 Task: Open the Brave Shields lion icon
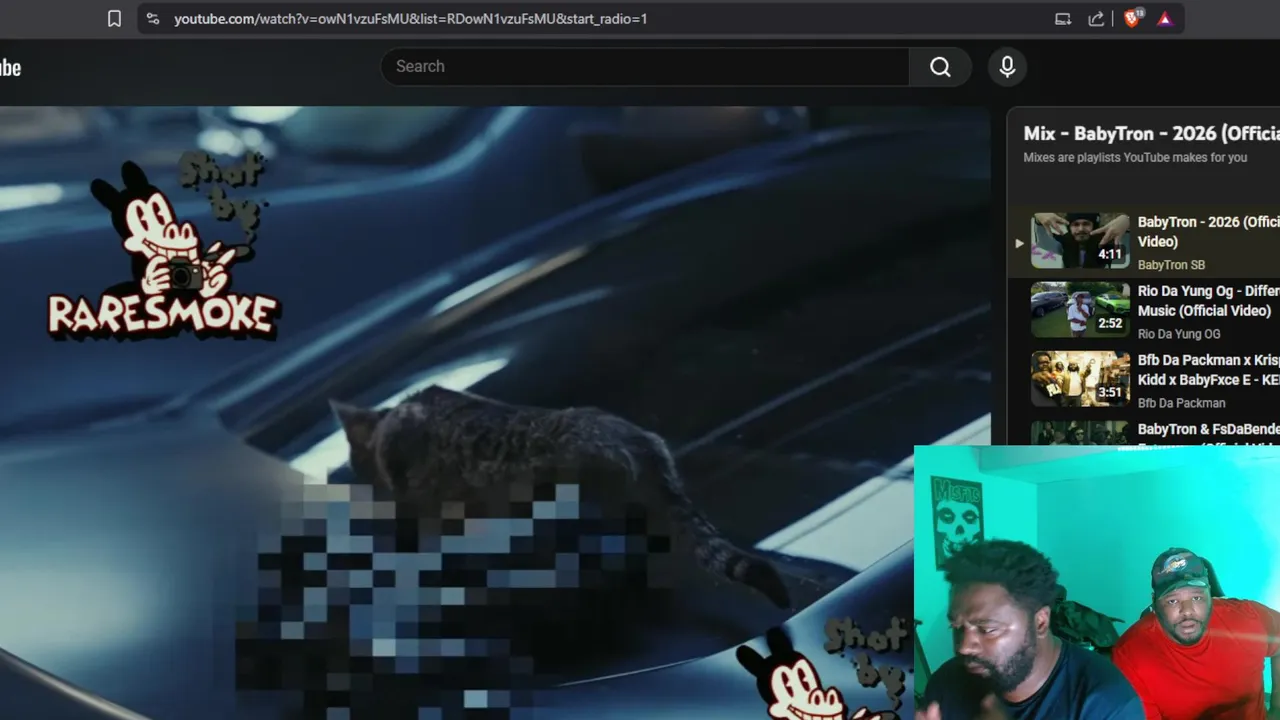1133,18
